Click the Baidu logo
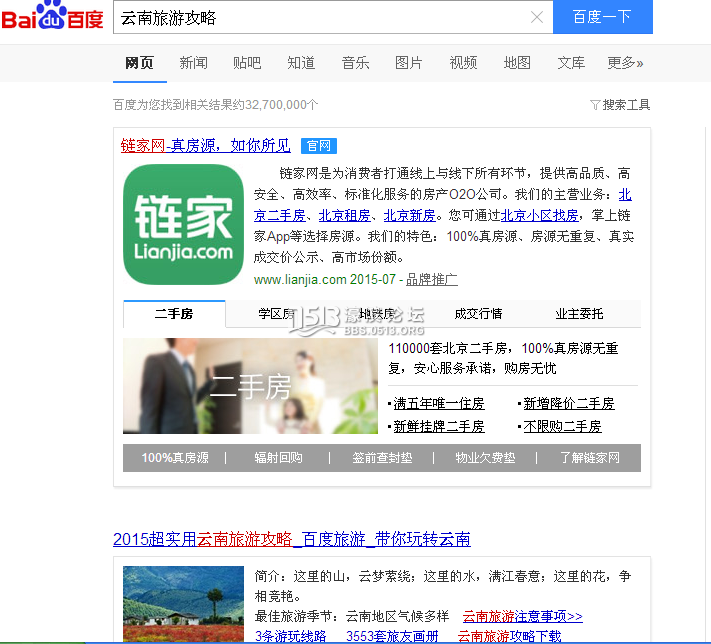Screen dimensions: 711x644 coord(52,16)
